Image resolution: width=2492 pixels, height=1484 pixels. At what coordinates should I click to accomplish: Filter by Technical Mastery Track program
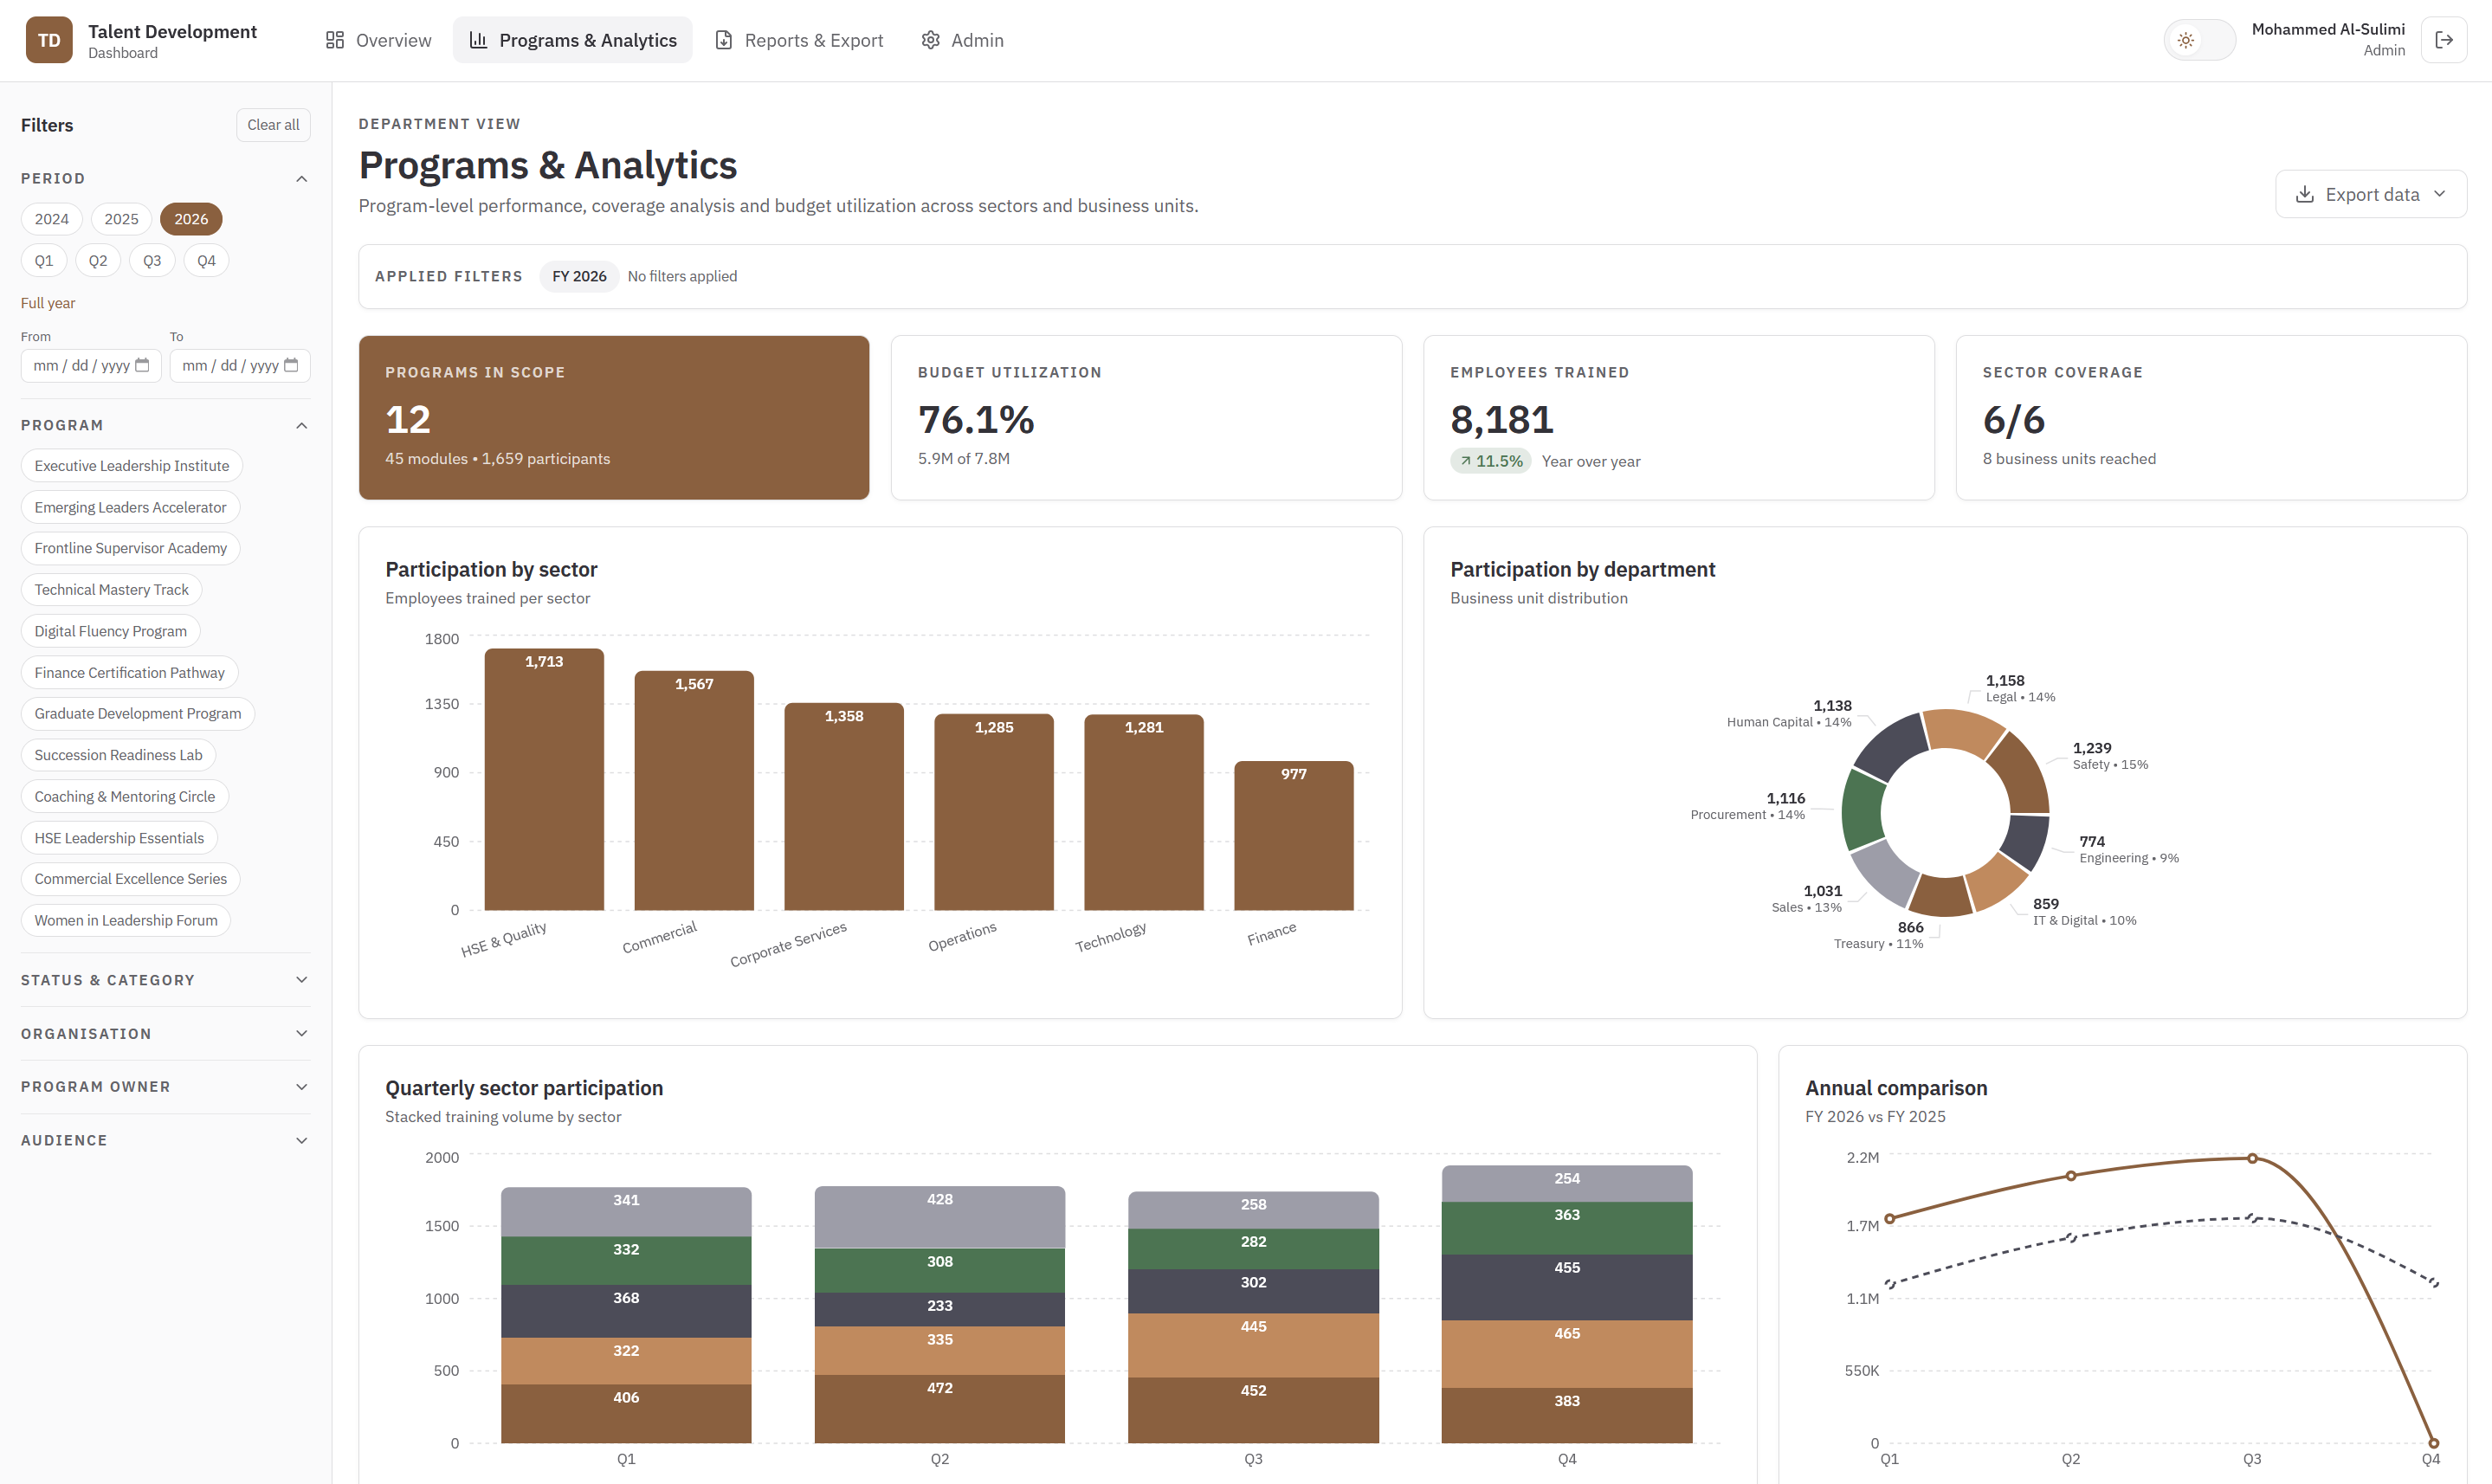[112, 590]
